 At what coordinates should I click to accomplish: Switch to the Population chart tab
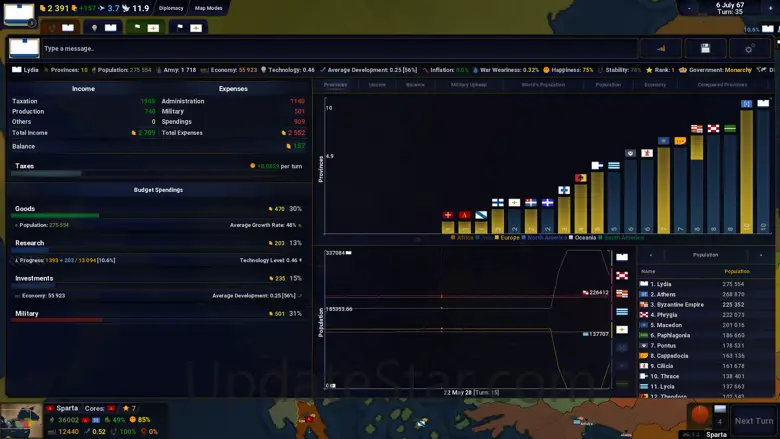click(608, 85)
